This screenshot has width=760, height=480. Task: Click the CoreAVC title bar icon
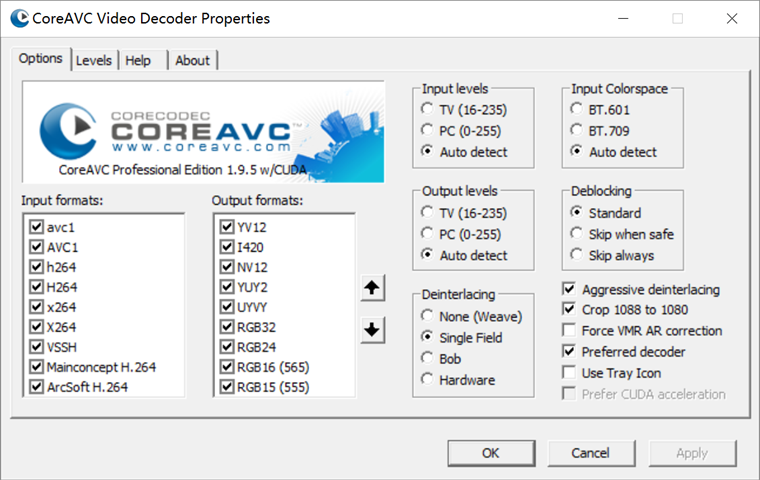pyautogui.click(x=18, y=18)
